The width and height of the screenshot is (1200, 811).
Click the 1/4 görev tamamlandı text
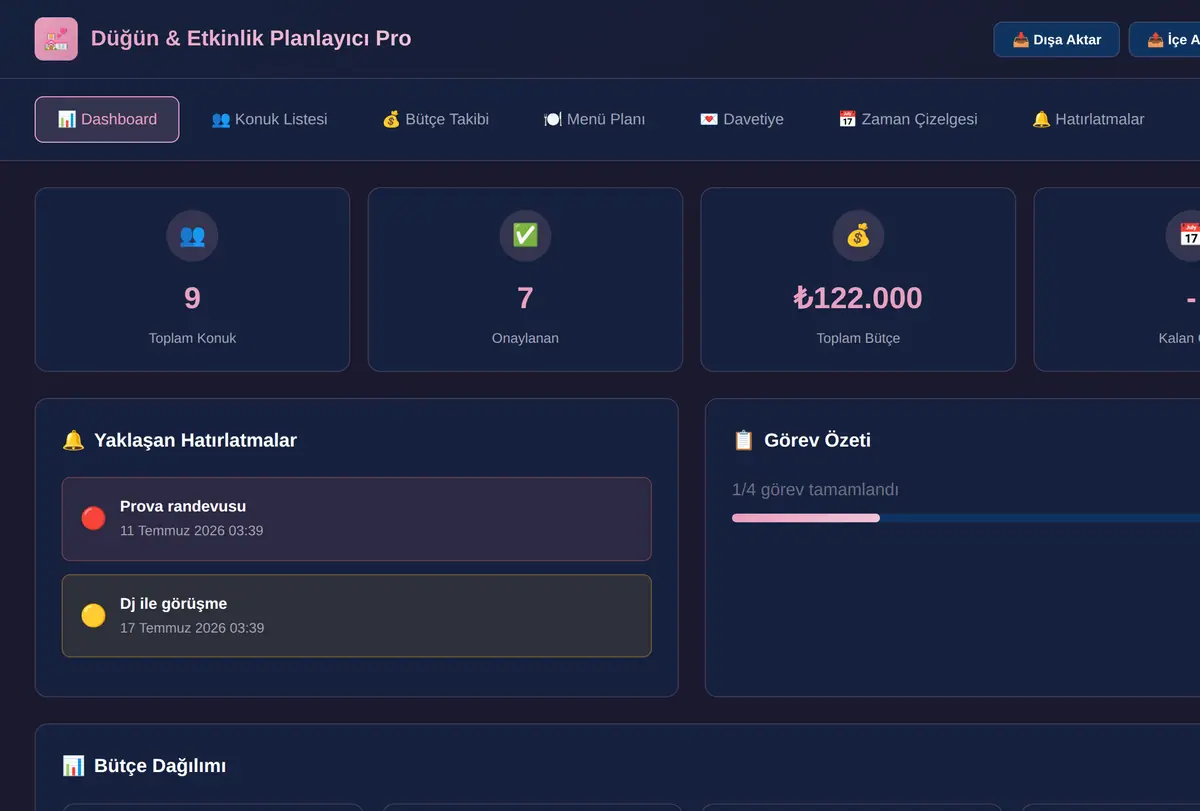815,490
